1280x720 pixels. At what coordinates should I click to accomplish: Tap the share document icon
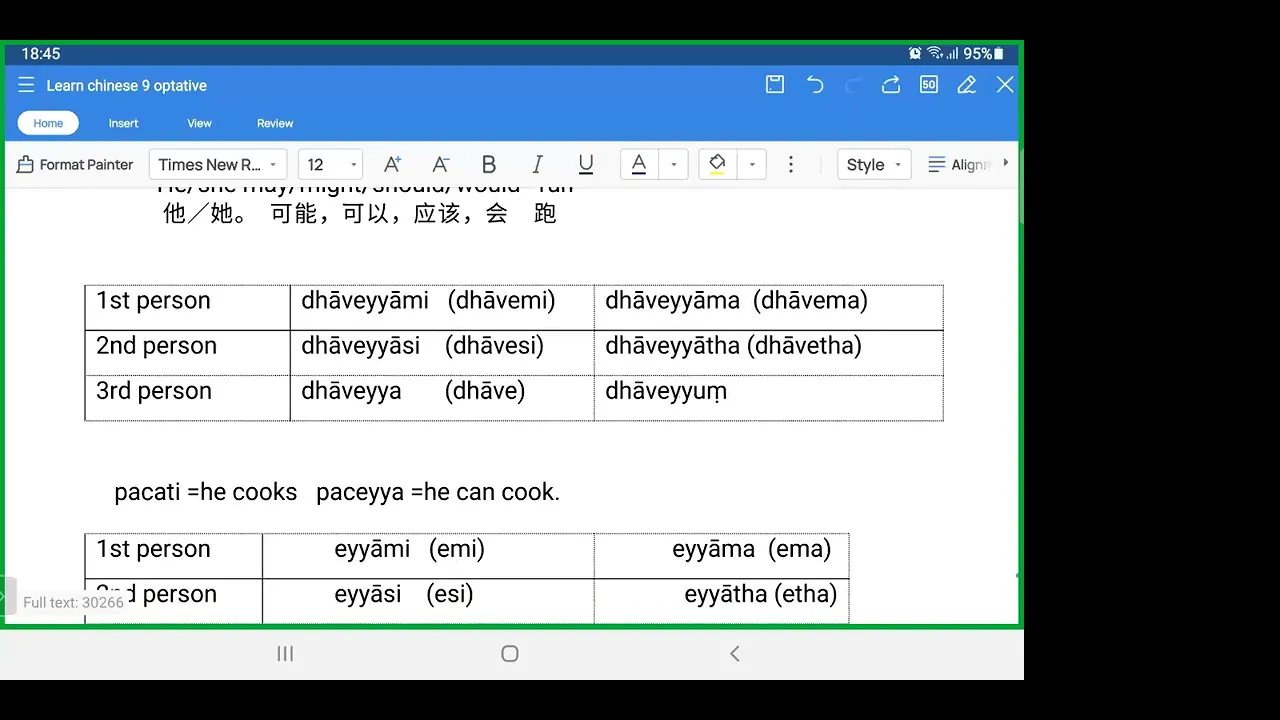pyautogui.click(x=891, y=85)
